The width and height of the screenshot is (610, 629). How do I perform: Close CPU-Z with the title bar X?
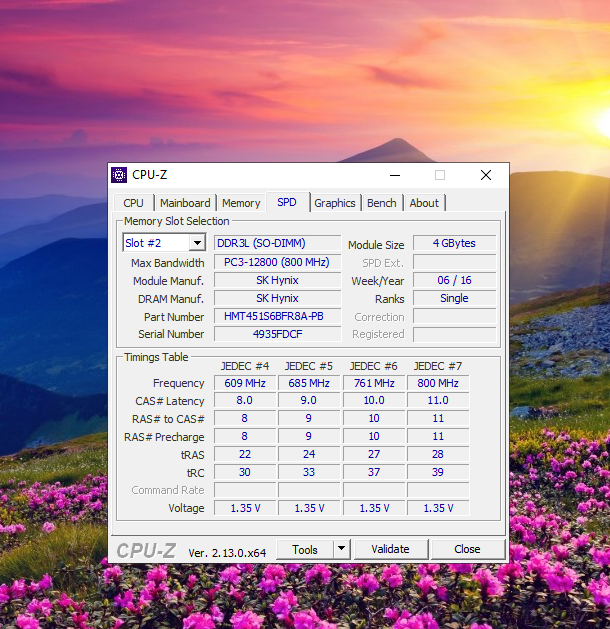pyautogui.click(x=485, y=175)
